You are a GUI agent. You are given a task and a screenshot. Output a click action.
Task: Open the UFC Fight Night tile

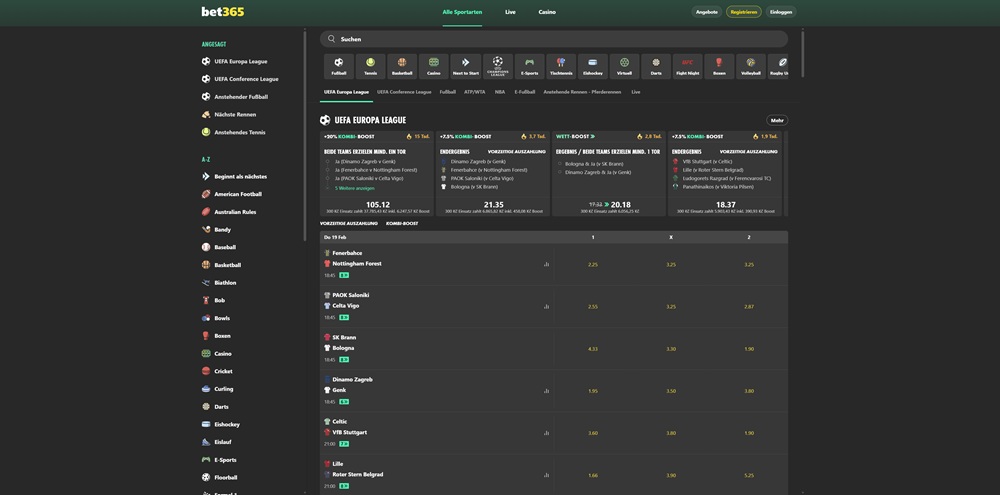688,66
